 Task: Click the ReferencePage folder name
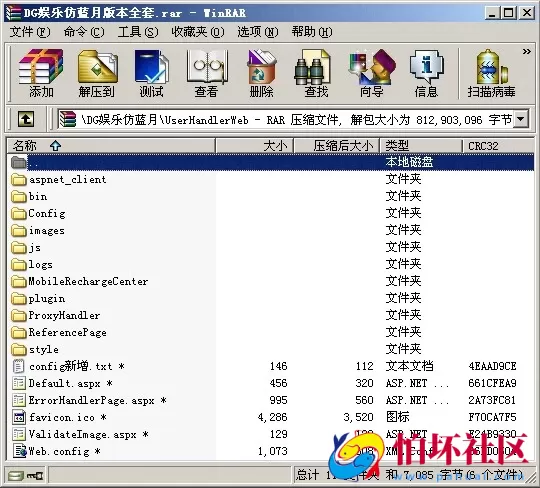68,332
